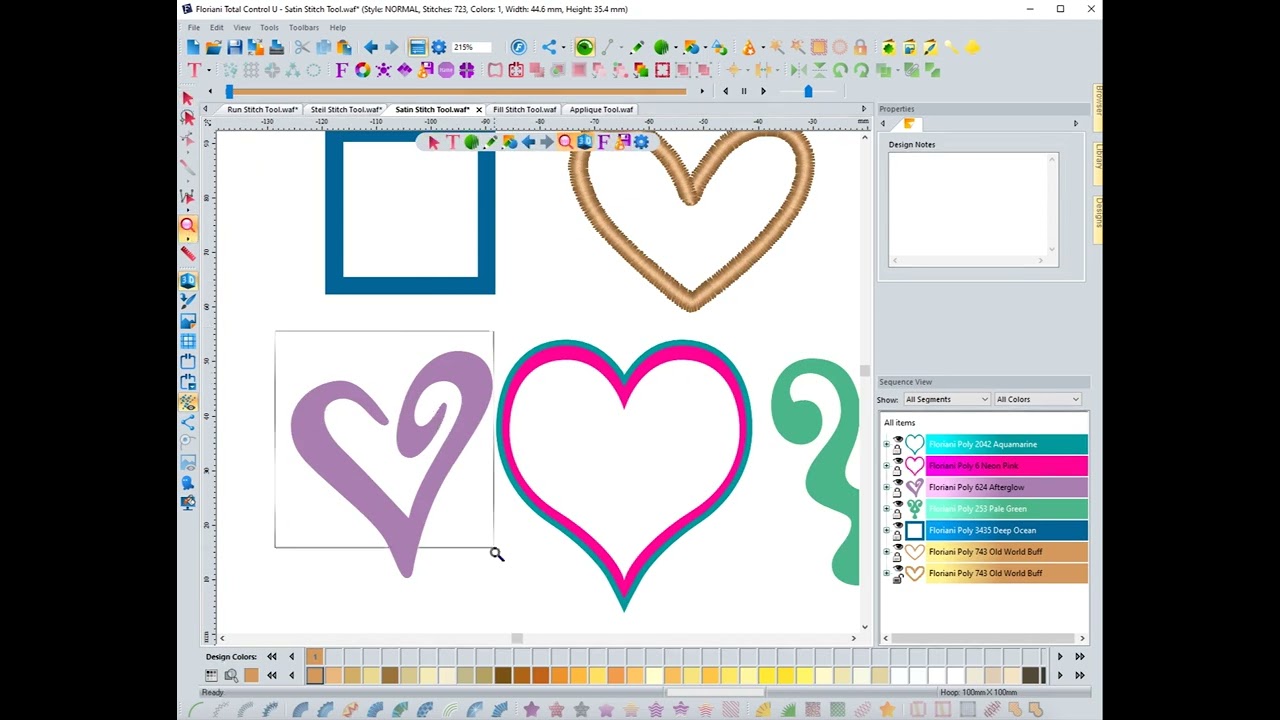The image size is (1280, 720).
Task: Hide the Deep Ocean layer via eye icon
Action: coord(898,525)
